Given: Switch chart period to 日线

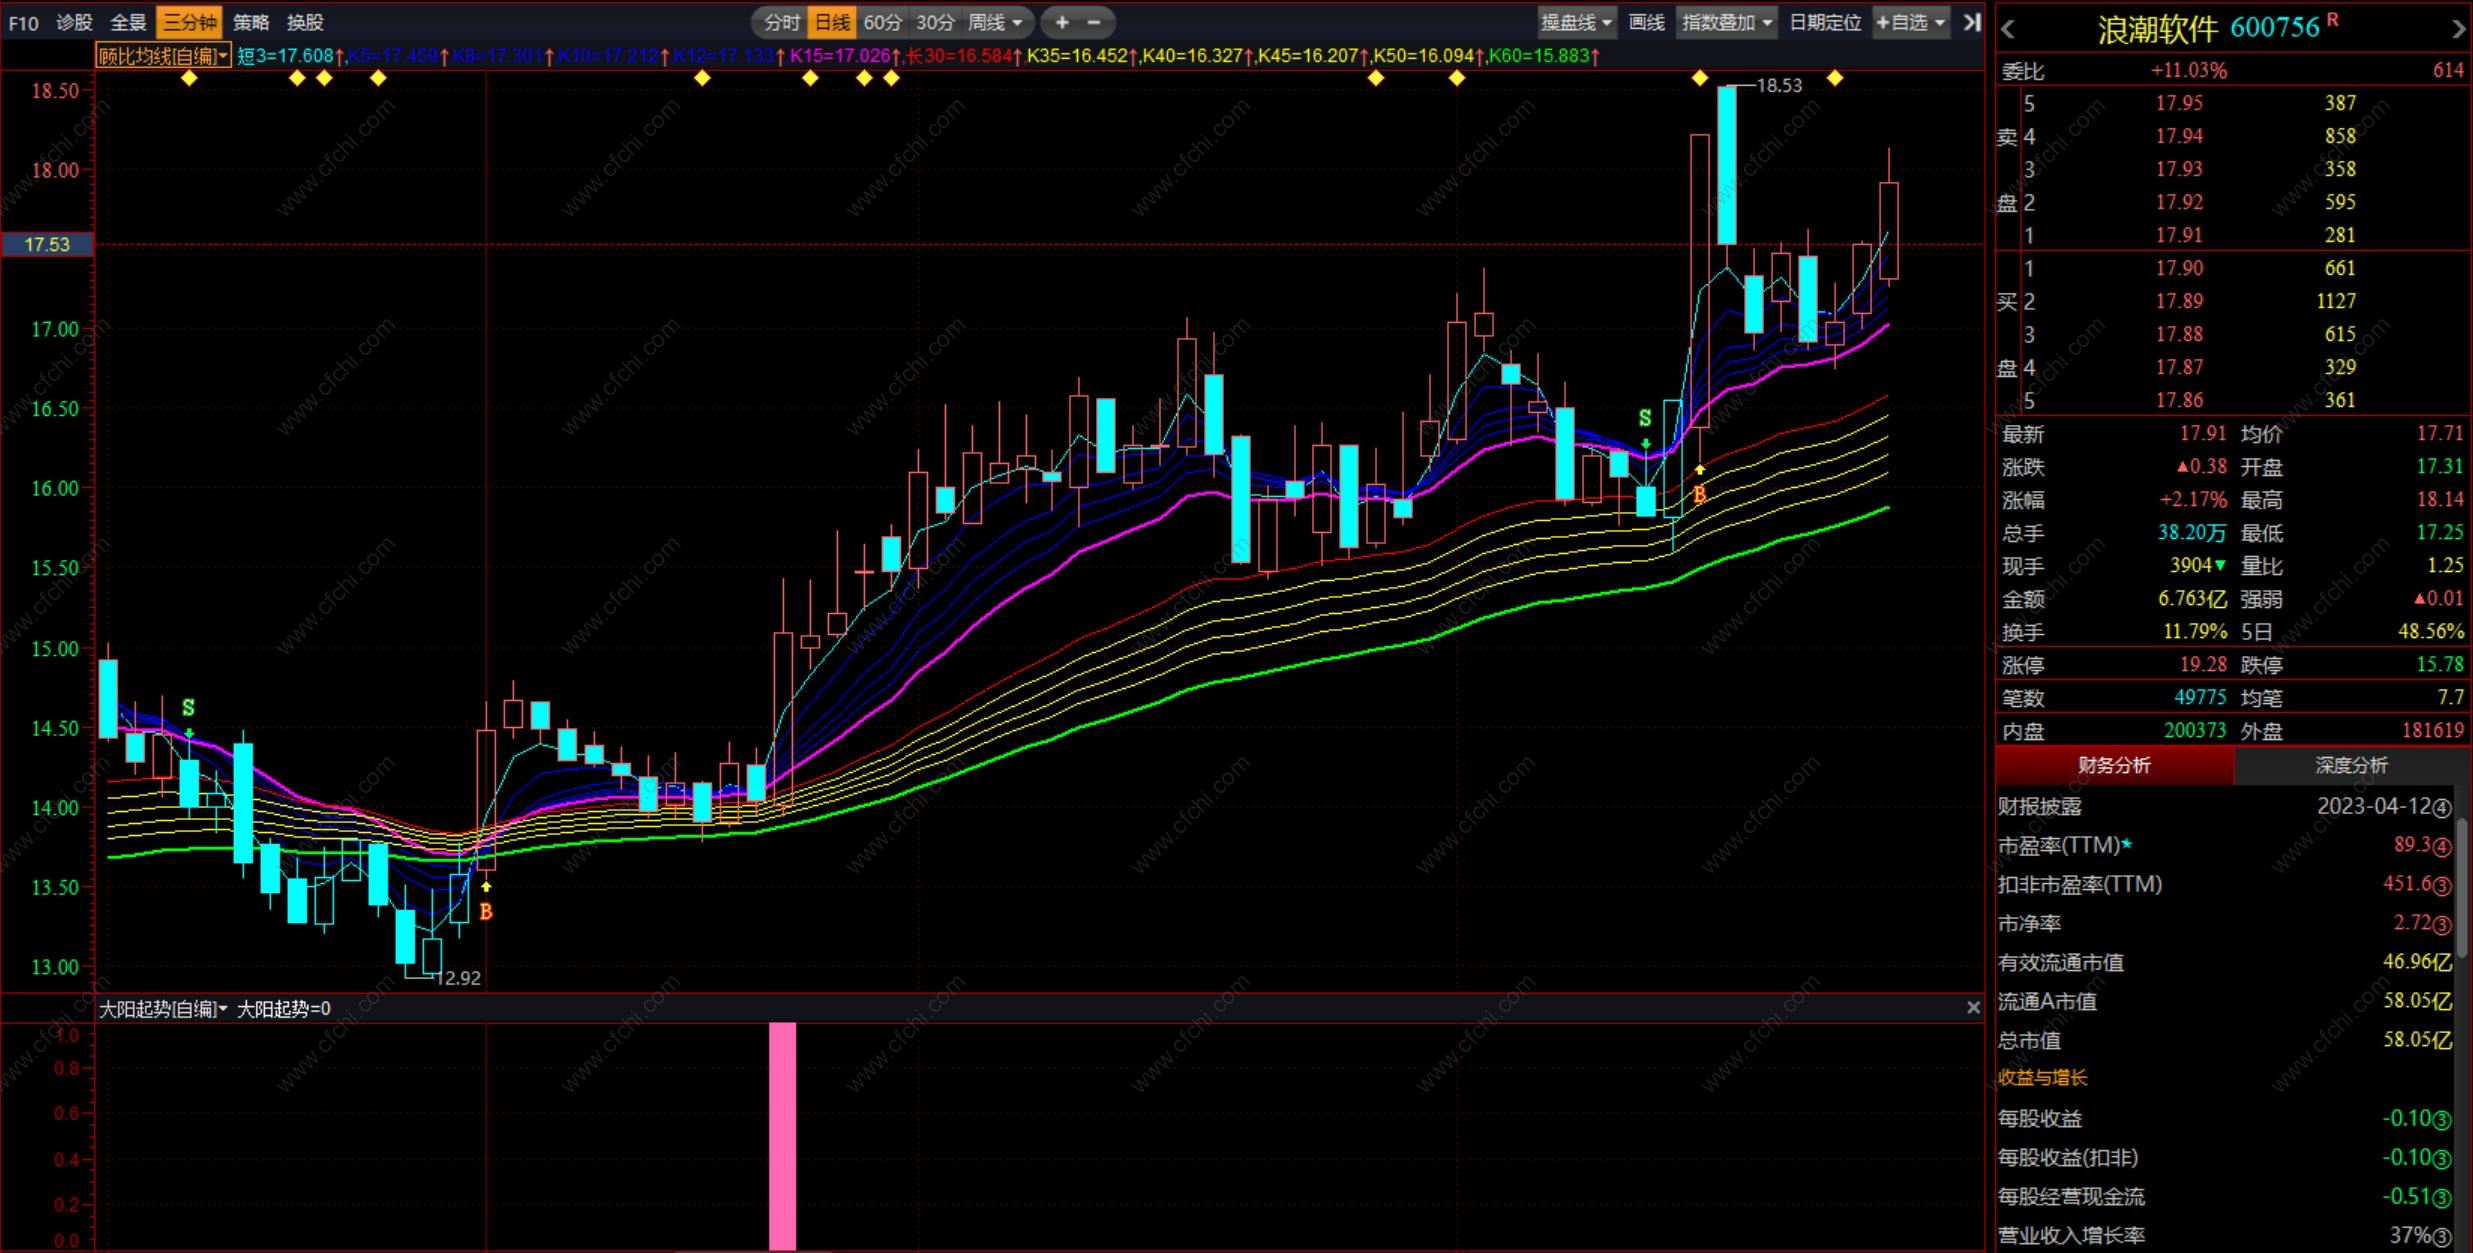Looking at the screenshot, I should coord(832,22).
